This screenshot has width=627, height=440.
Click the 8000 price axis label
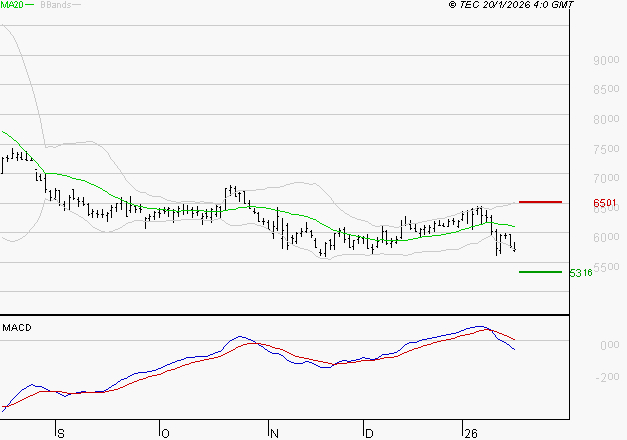coord(606,119)
